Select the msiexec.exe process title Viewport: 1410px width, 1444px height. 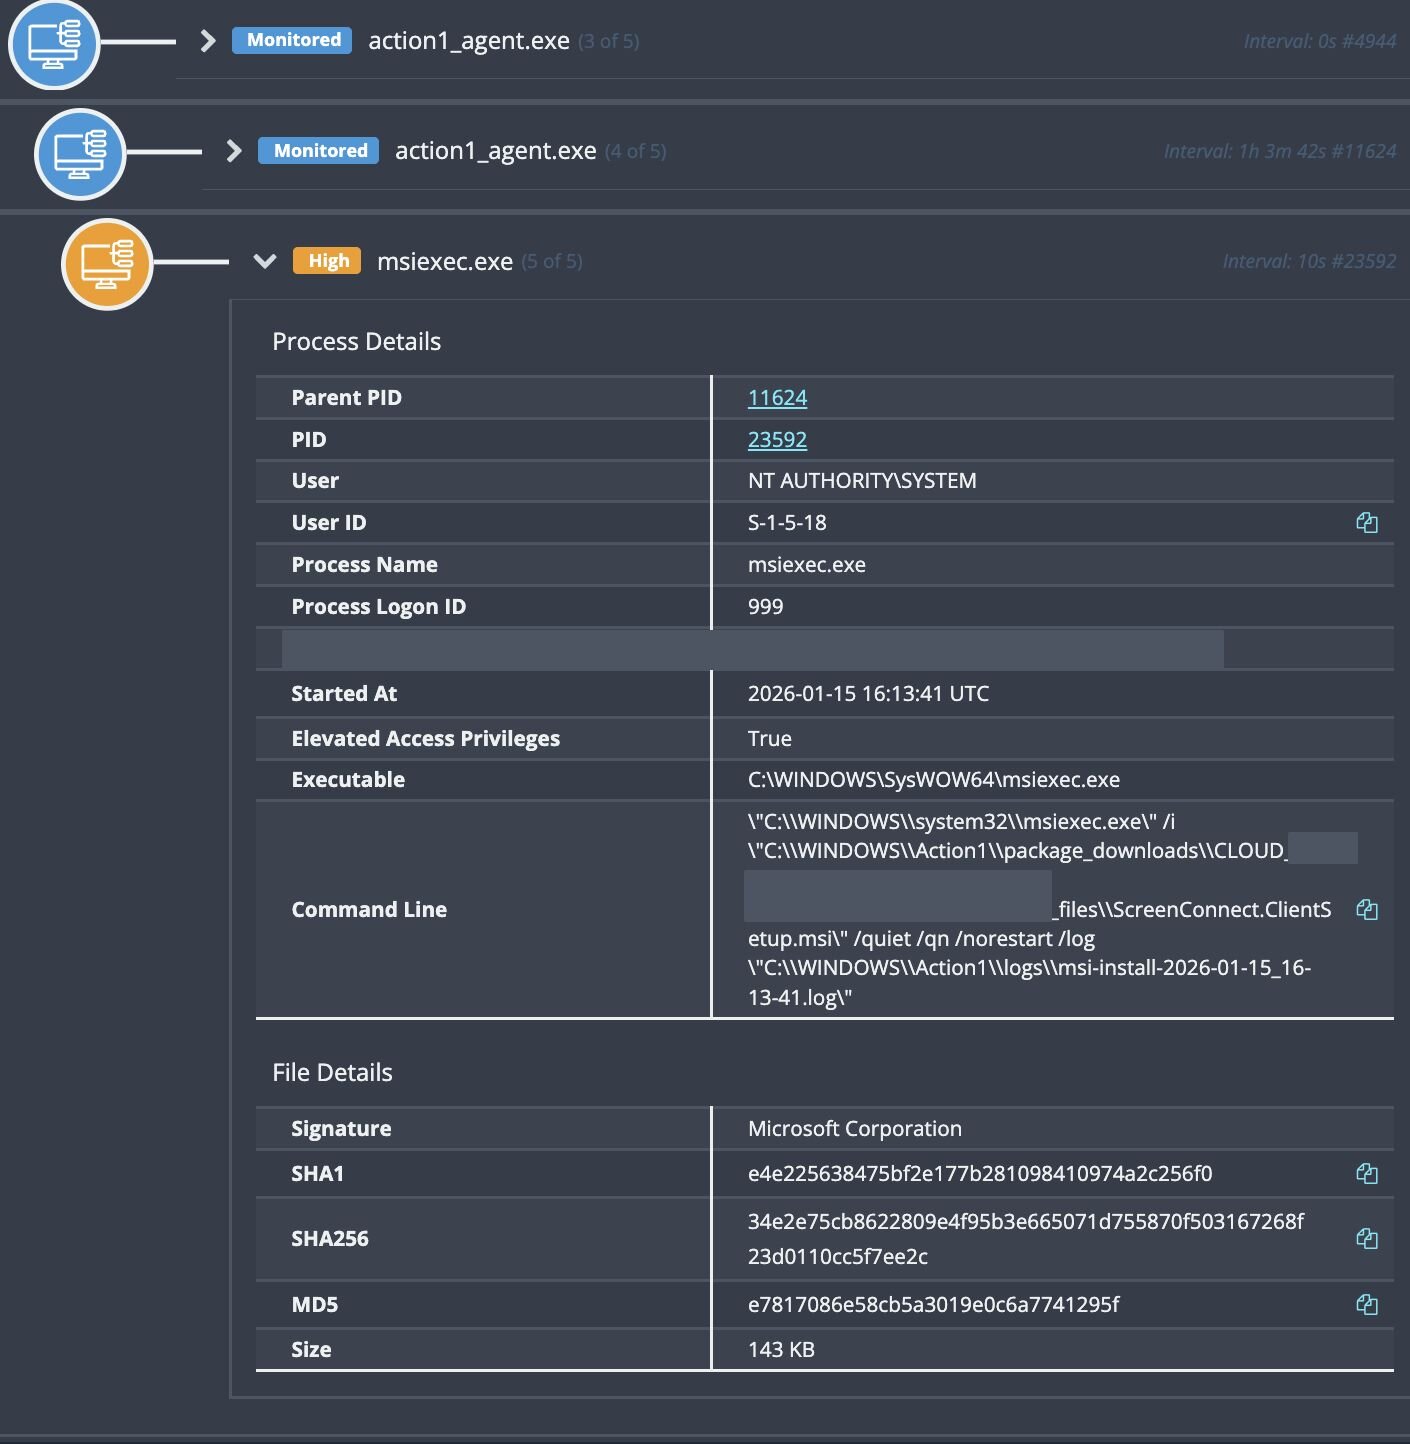[444, 262]
